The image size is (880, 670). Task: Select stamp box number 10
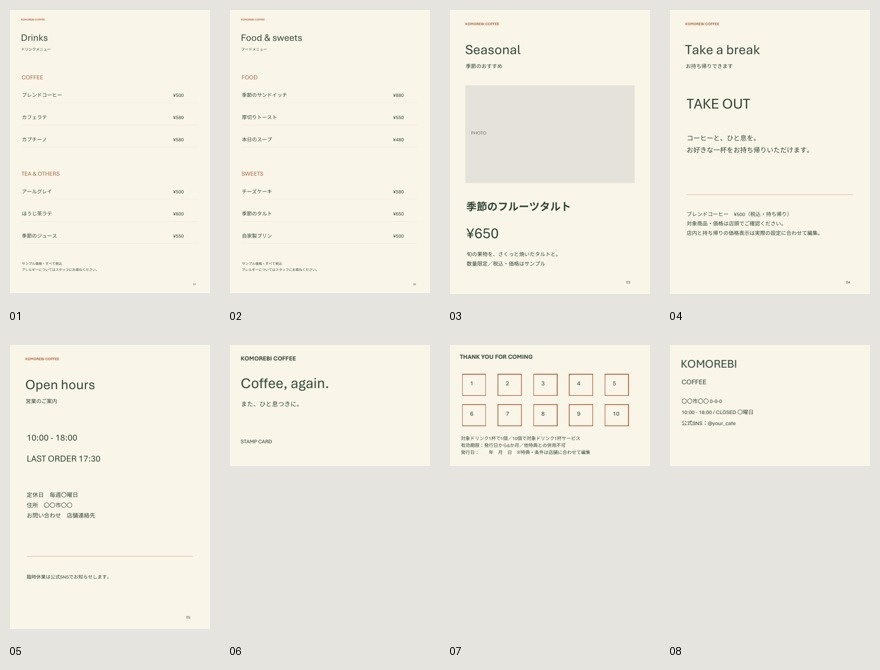[x=616, y=415]
